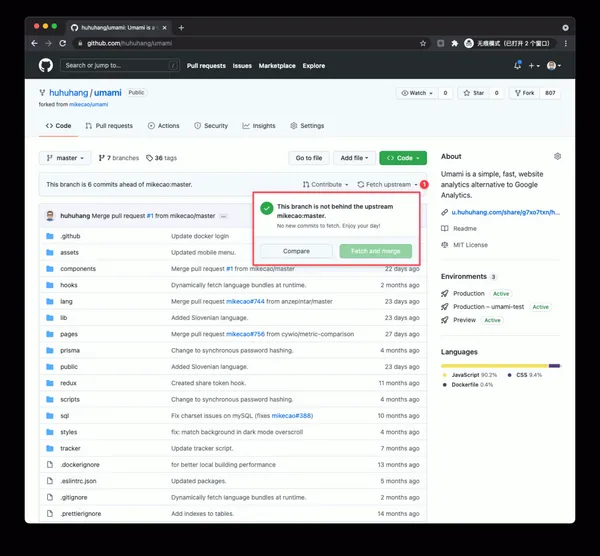Image resolution: width=600 pixels, height=556 pixels.
Task: Open the mikecao/umami fork source link
Action: coord(88,104)
